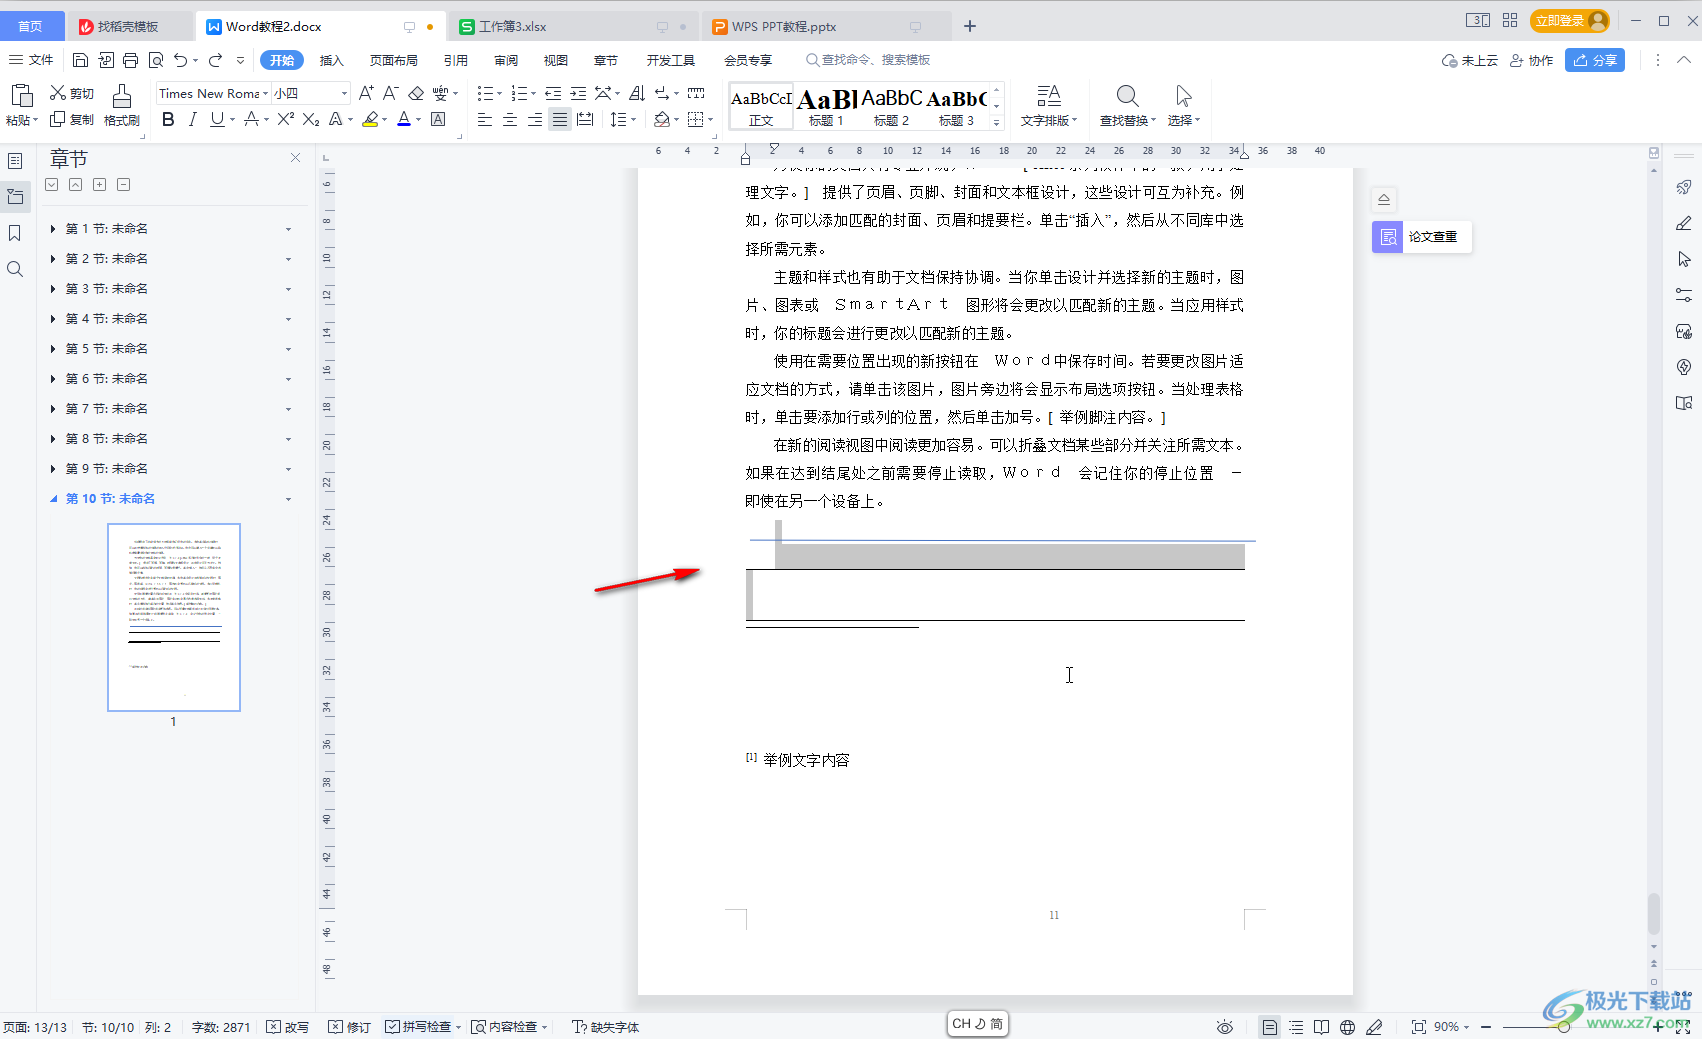Open the 插入 ribbon tab
This screenshot has width=1702, height=1039.
(331, 60)
